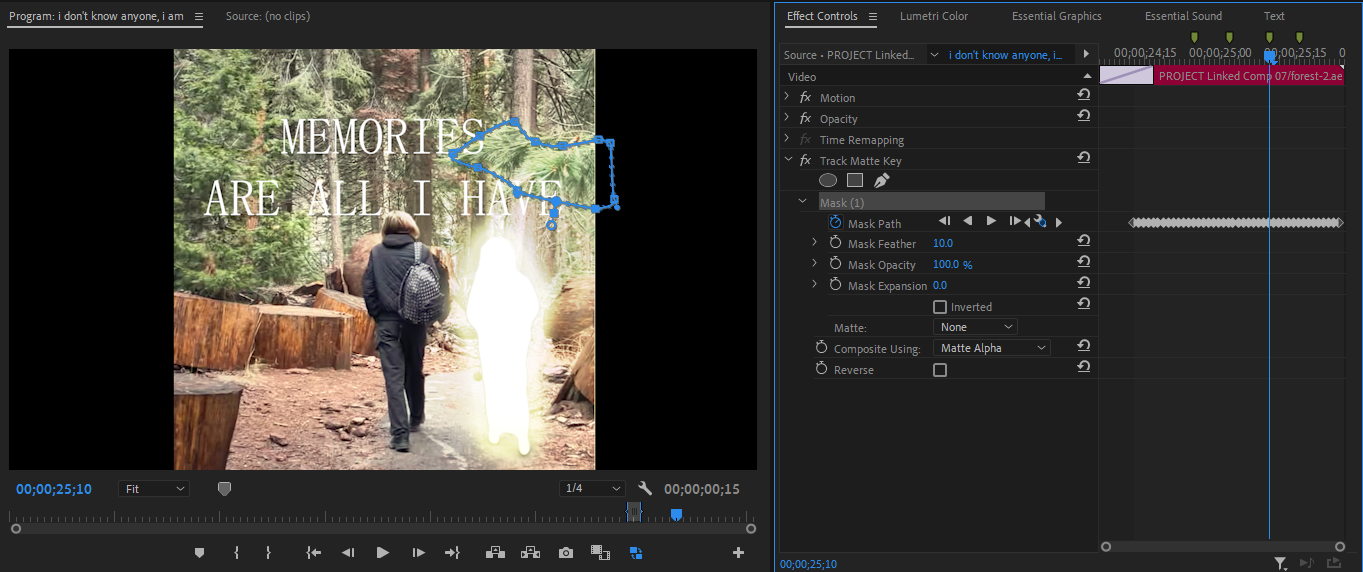Click the Lift button
1363x572 pixels.
494,552
